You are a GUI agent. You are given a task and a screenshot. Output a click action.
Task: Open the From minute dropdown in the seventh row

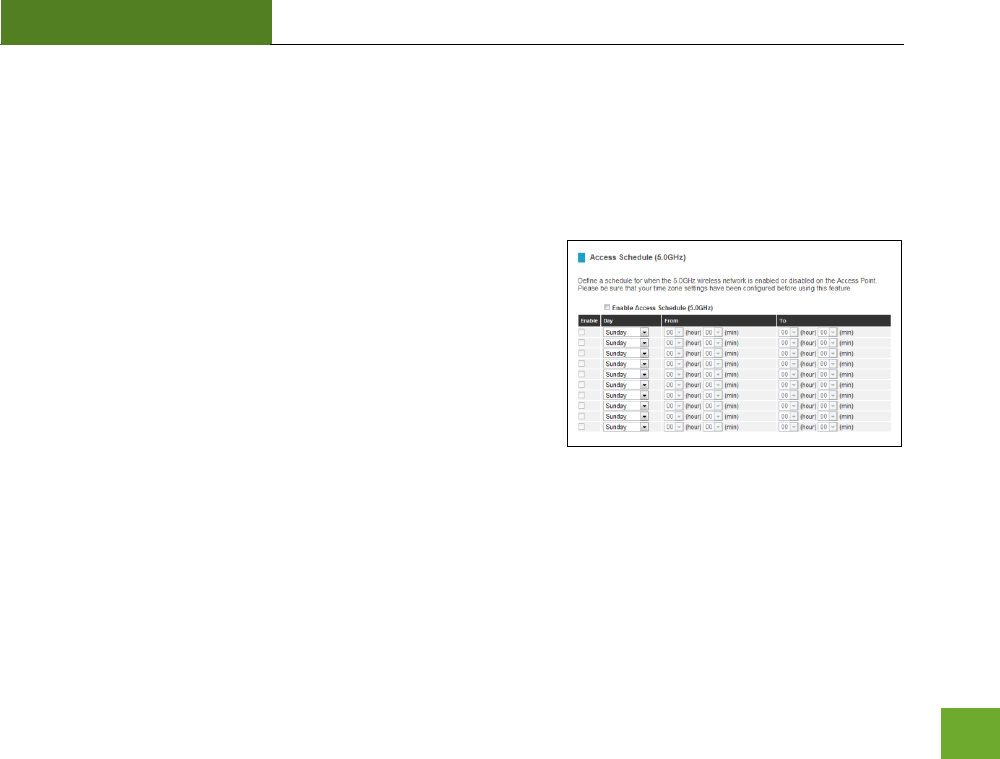pos(712,395)
